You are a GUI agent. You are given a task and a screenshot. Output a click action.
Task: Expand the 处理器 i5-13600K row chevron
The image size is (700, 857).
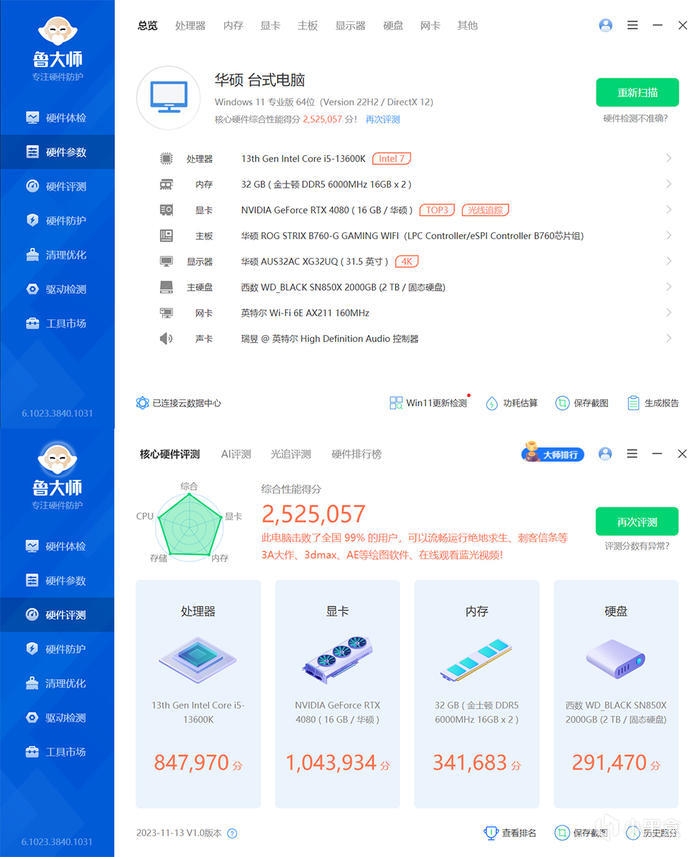(668, 158)
